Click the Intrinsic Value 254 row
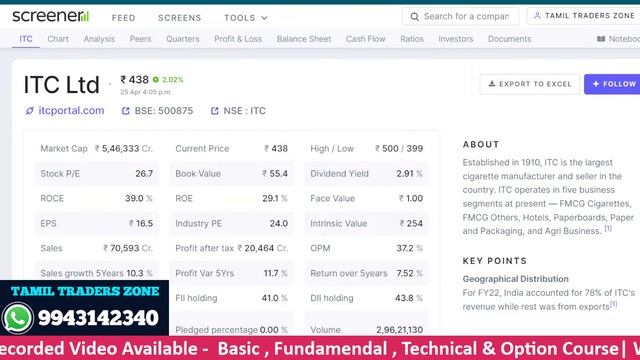The width and height of the screenshot is (640, 360). pyautogui.click(x=367, y=223)
